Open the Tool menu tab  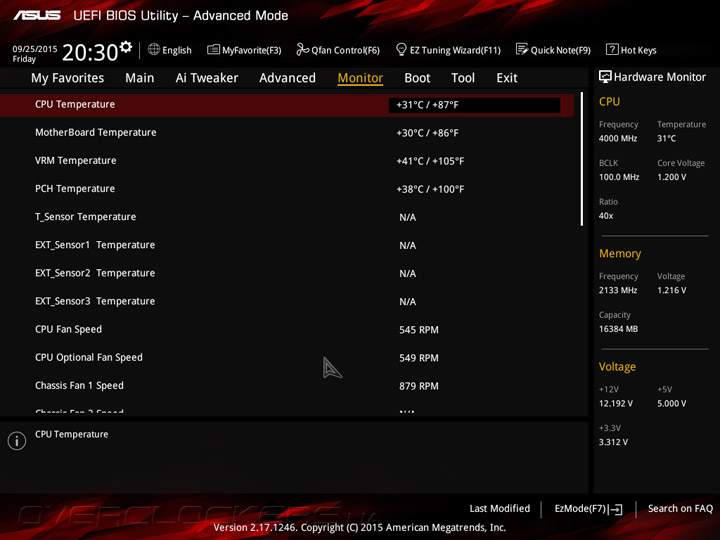point(463,78)
